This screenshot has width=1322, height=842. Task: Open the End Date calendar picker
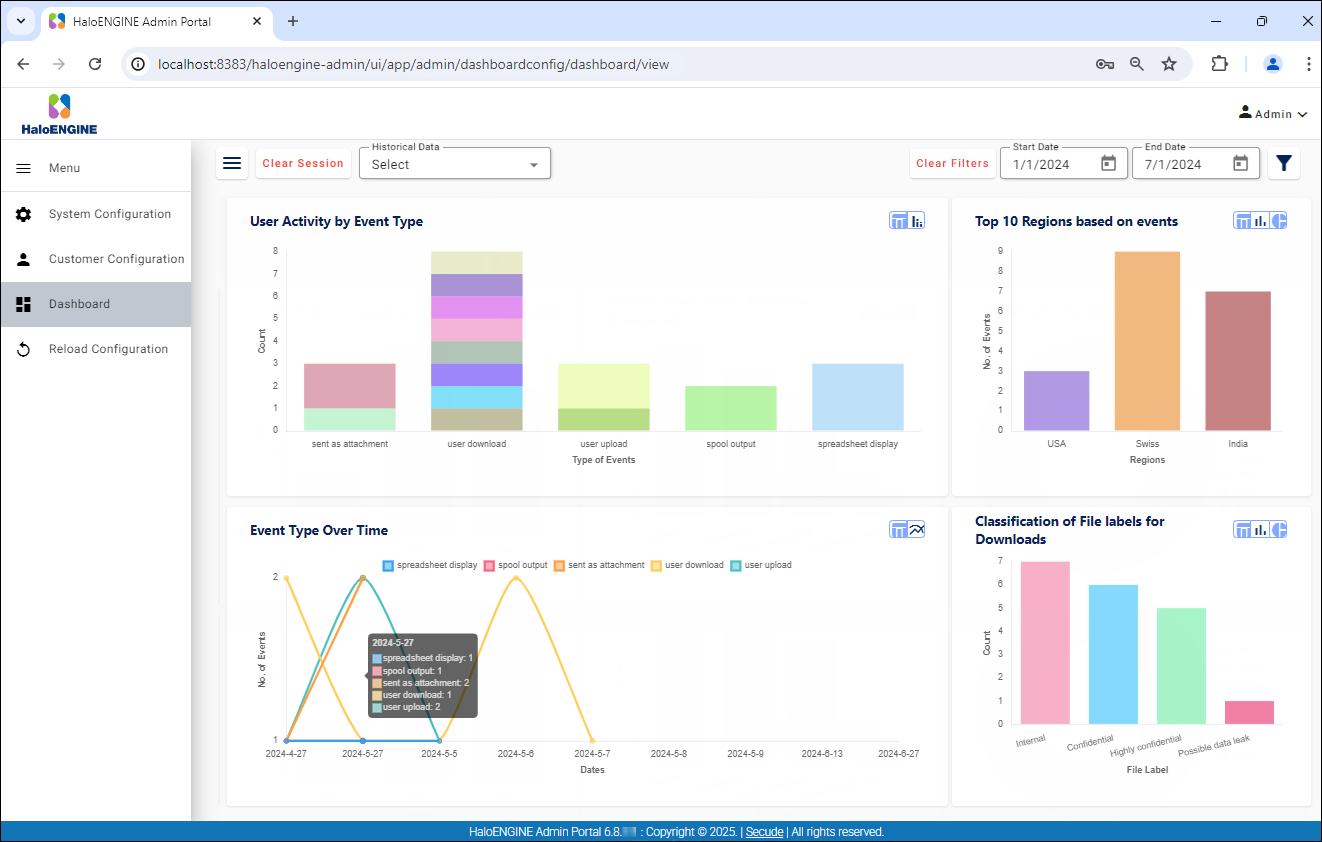(x=1240, y=164)
